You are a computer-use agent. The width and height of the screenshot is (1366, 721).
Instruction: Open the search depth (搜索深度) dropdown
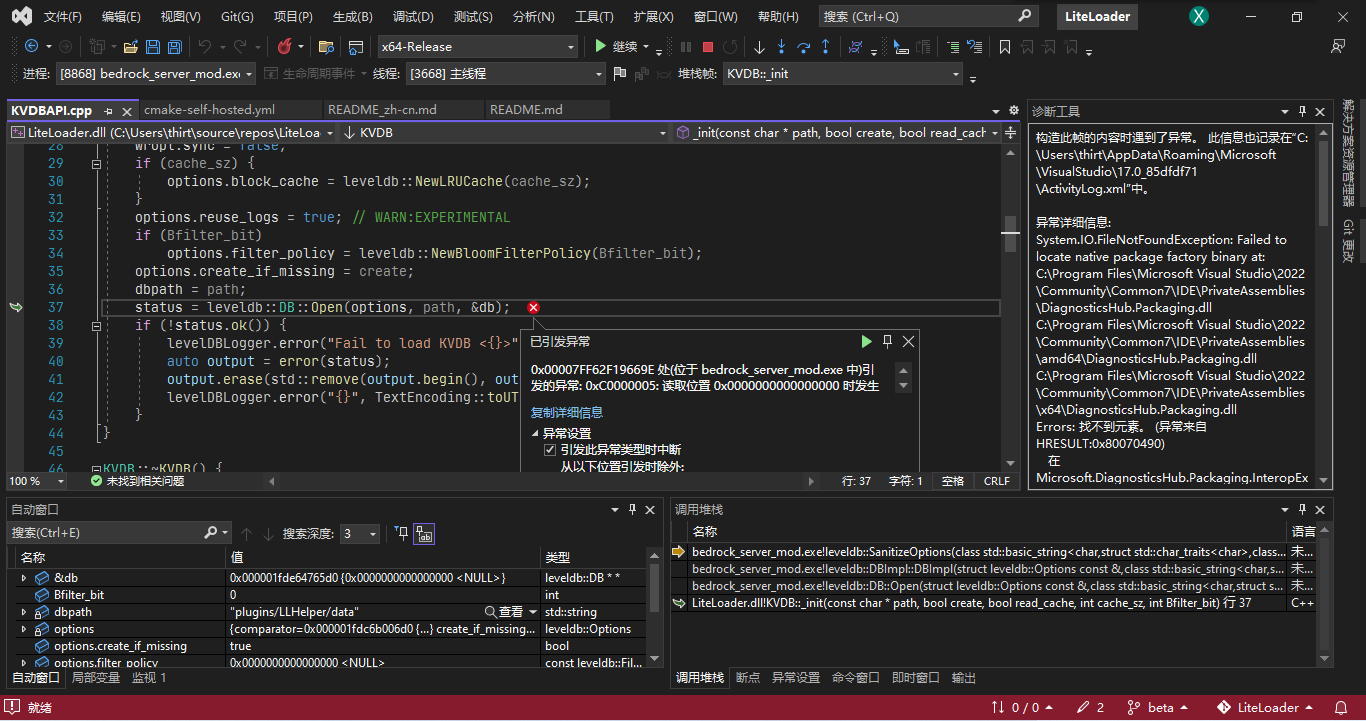point(360,533)
